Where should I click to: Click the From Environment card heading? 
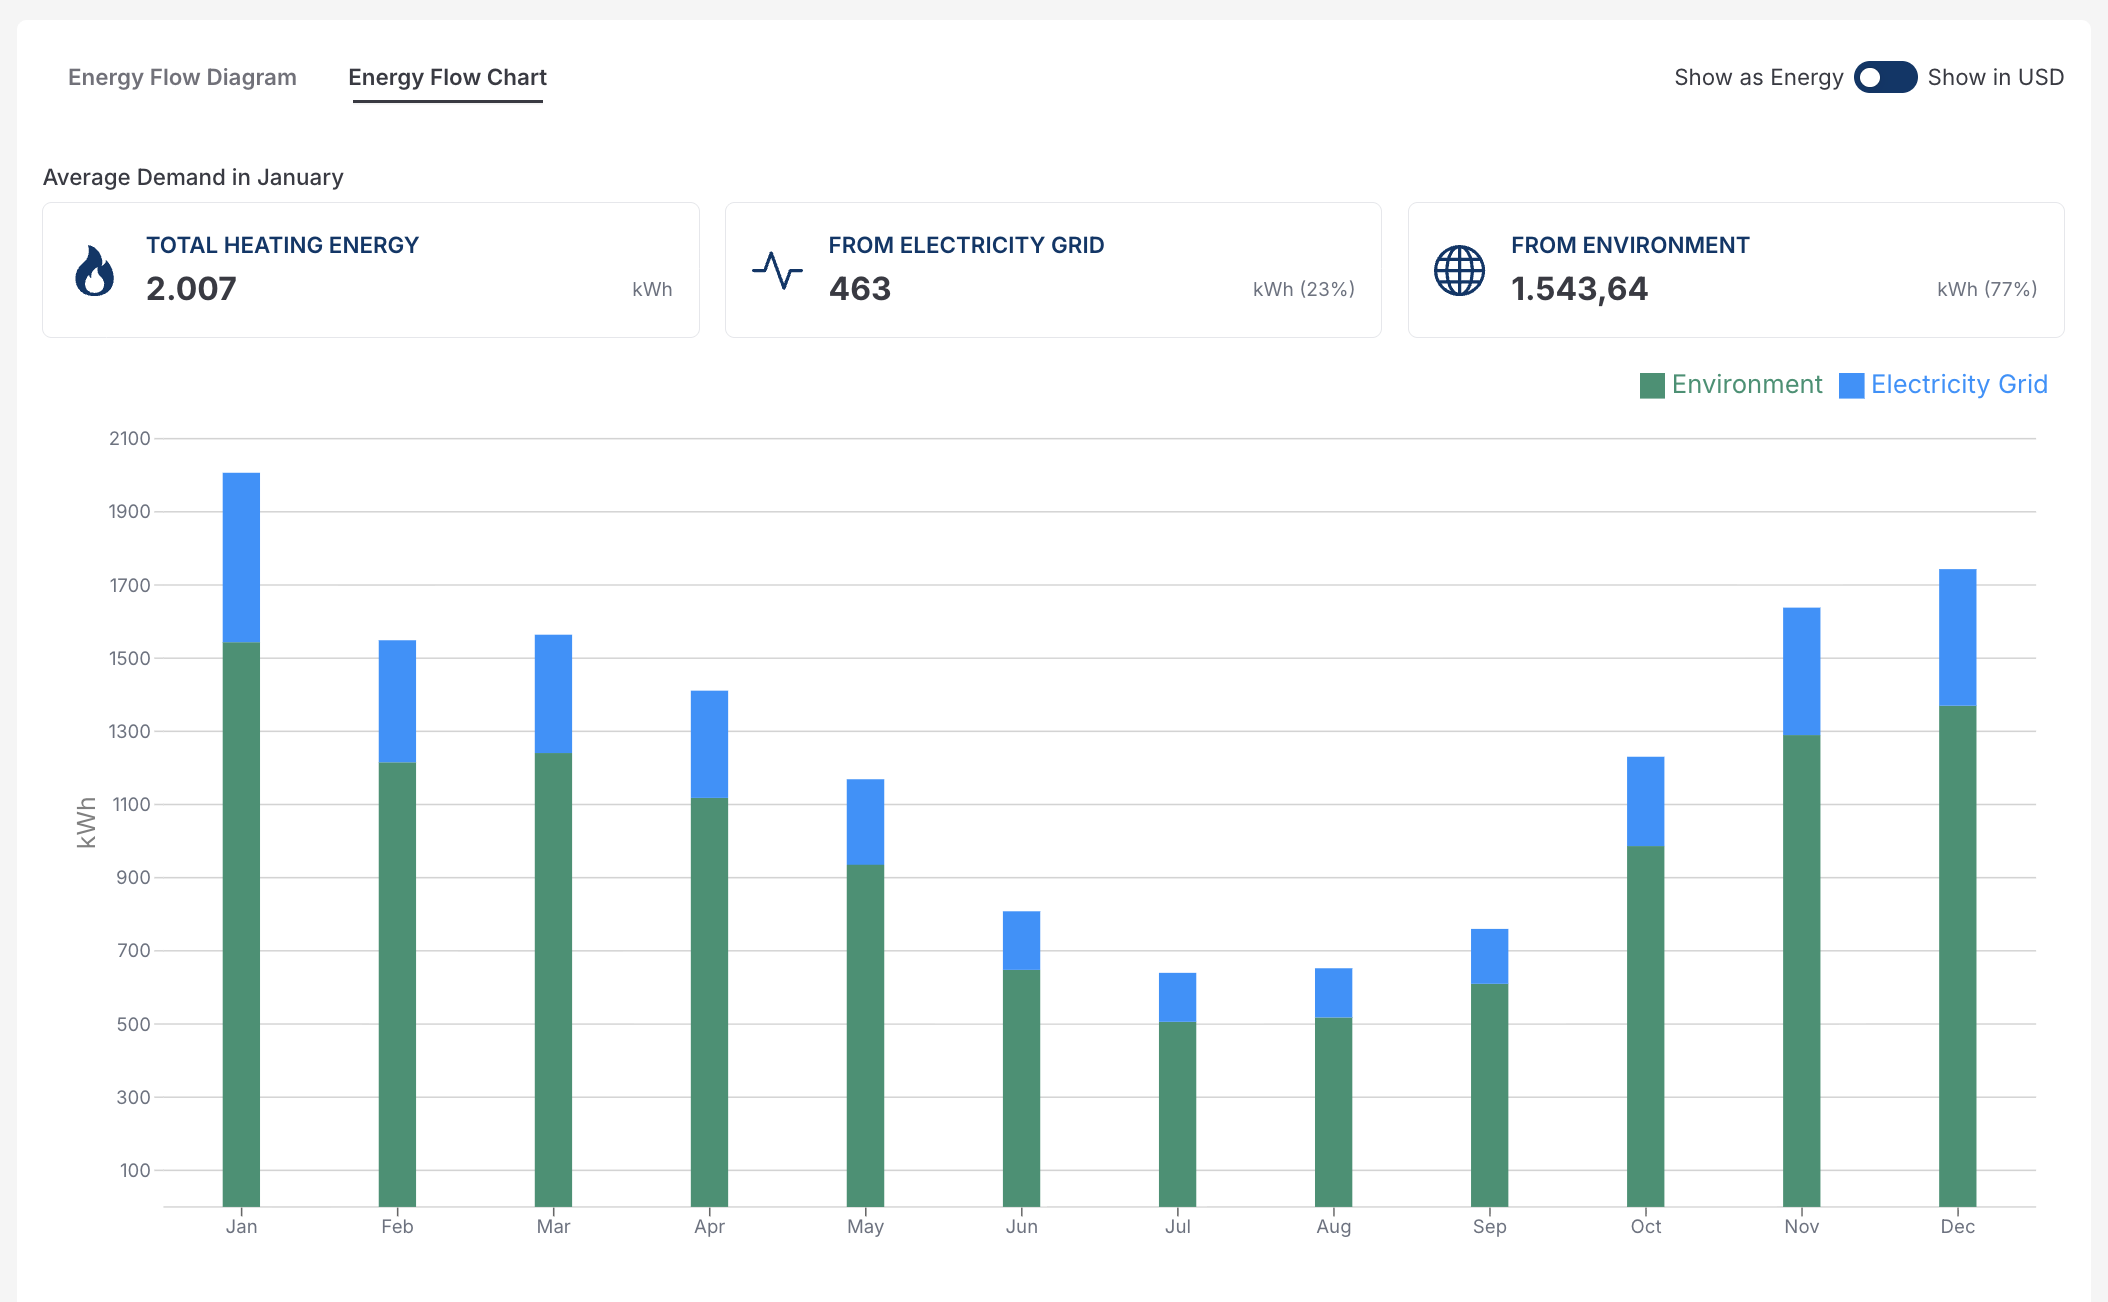coord(1629,245)
